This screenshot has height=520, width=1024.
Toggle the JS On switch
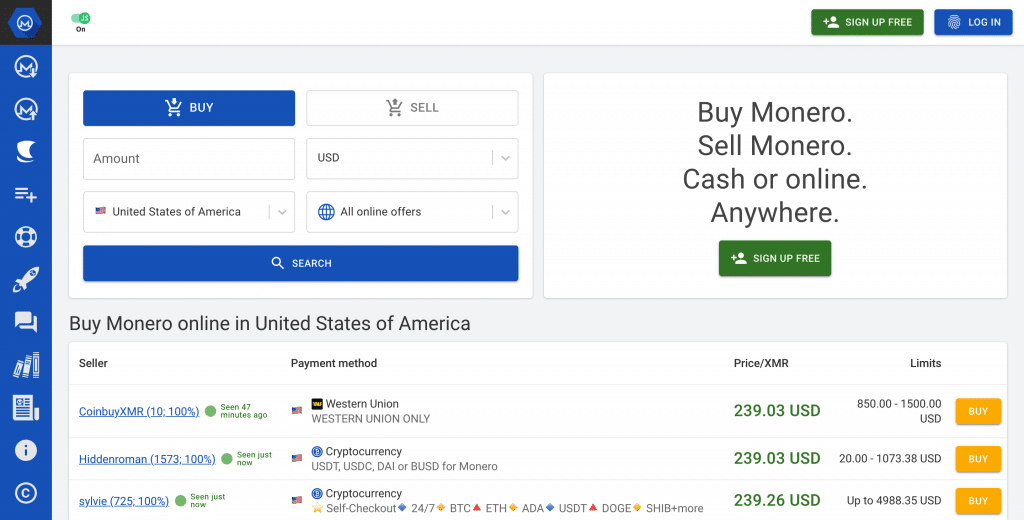81,18
